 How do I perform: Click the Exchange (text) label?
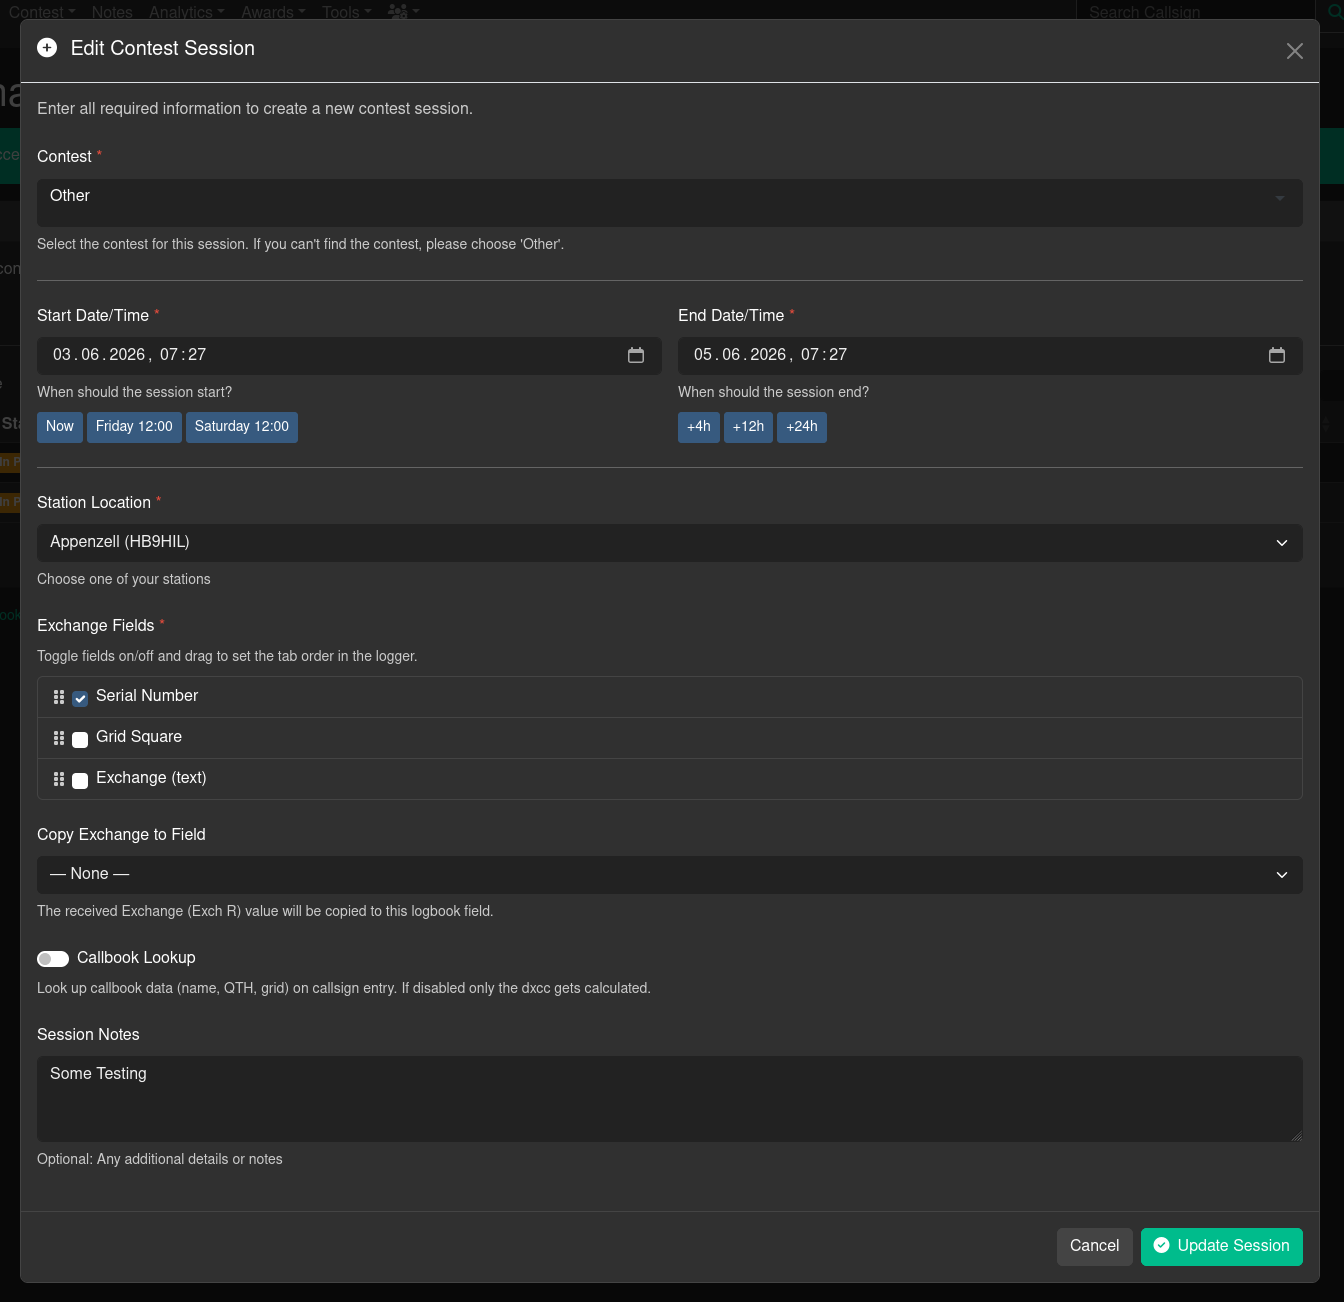pos(151,778)
